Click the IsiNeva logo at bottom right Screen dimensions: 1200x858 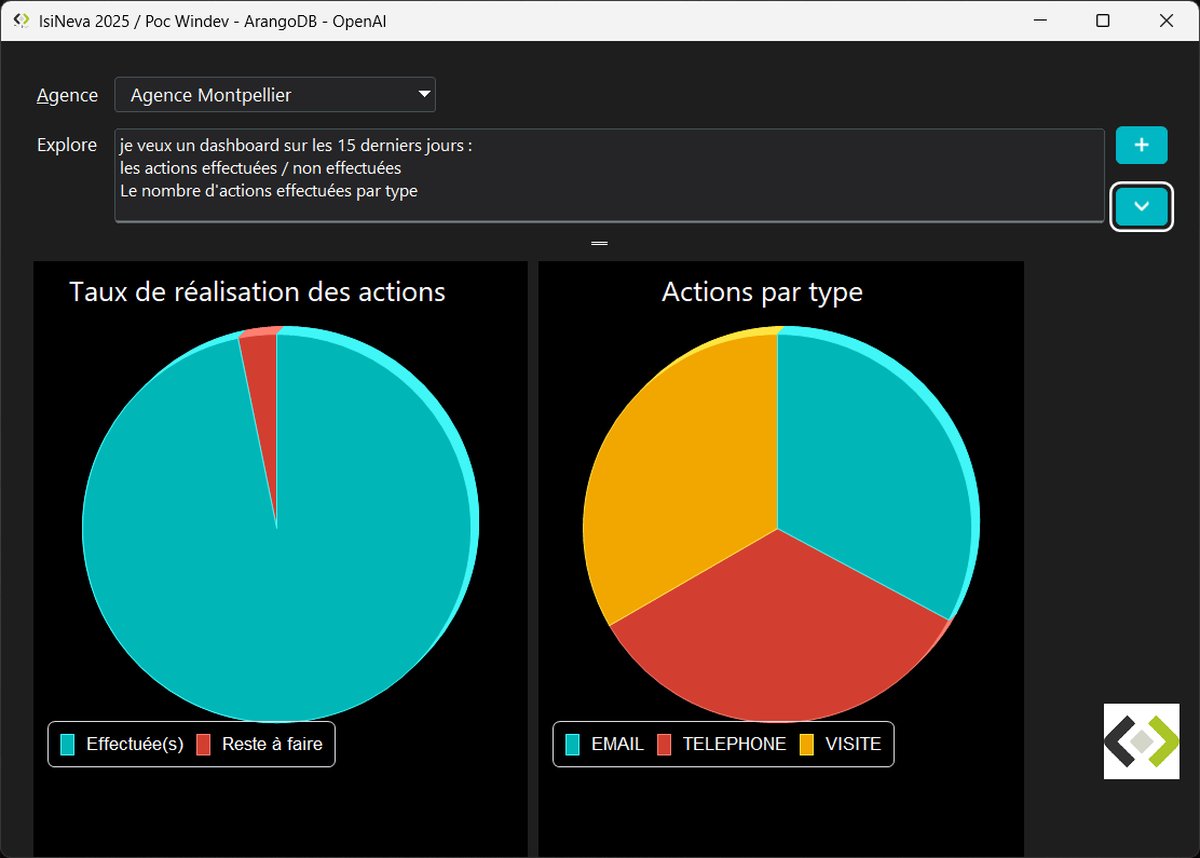[1142, 741]
